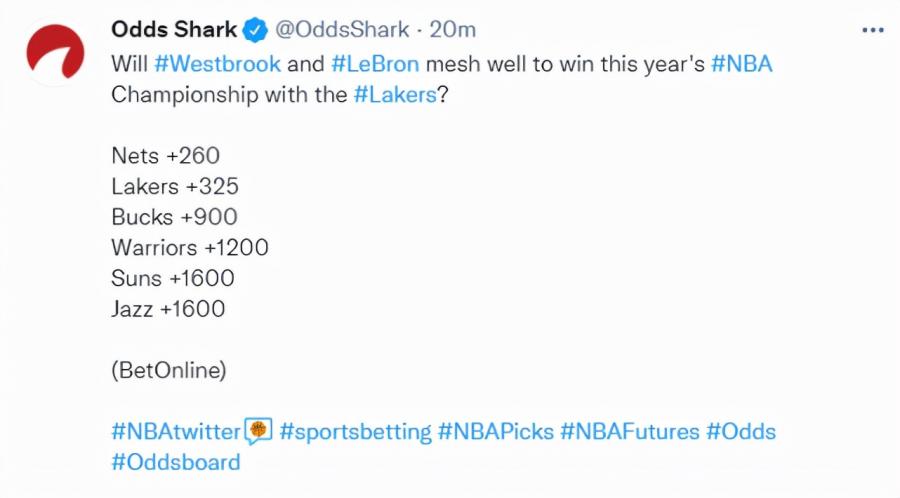Open the #Oddsboard hashtag
Viewport: 900px width, 498px height.
point(176,462)
